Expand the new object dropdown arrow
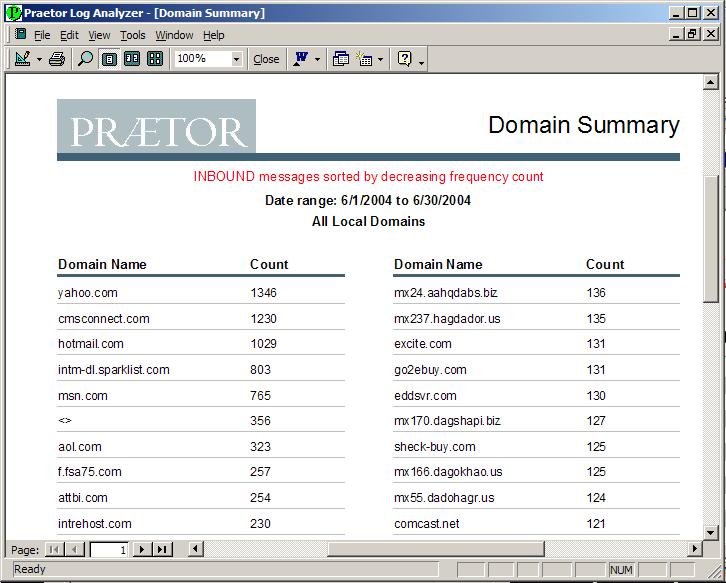The height and width of the screenshot is (583, 726). 381,59
